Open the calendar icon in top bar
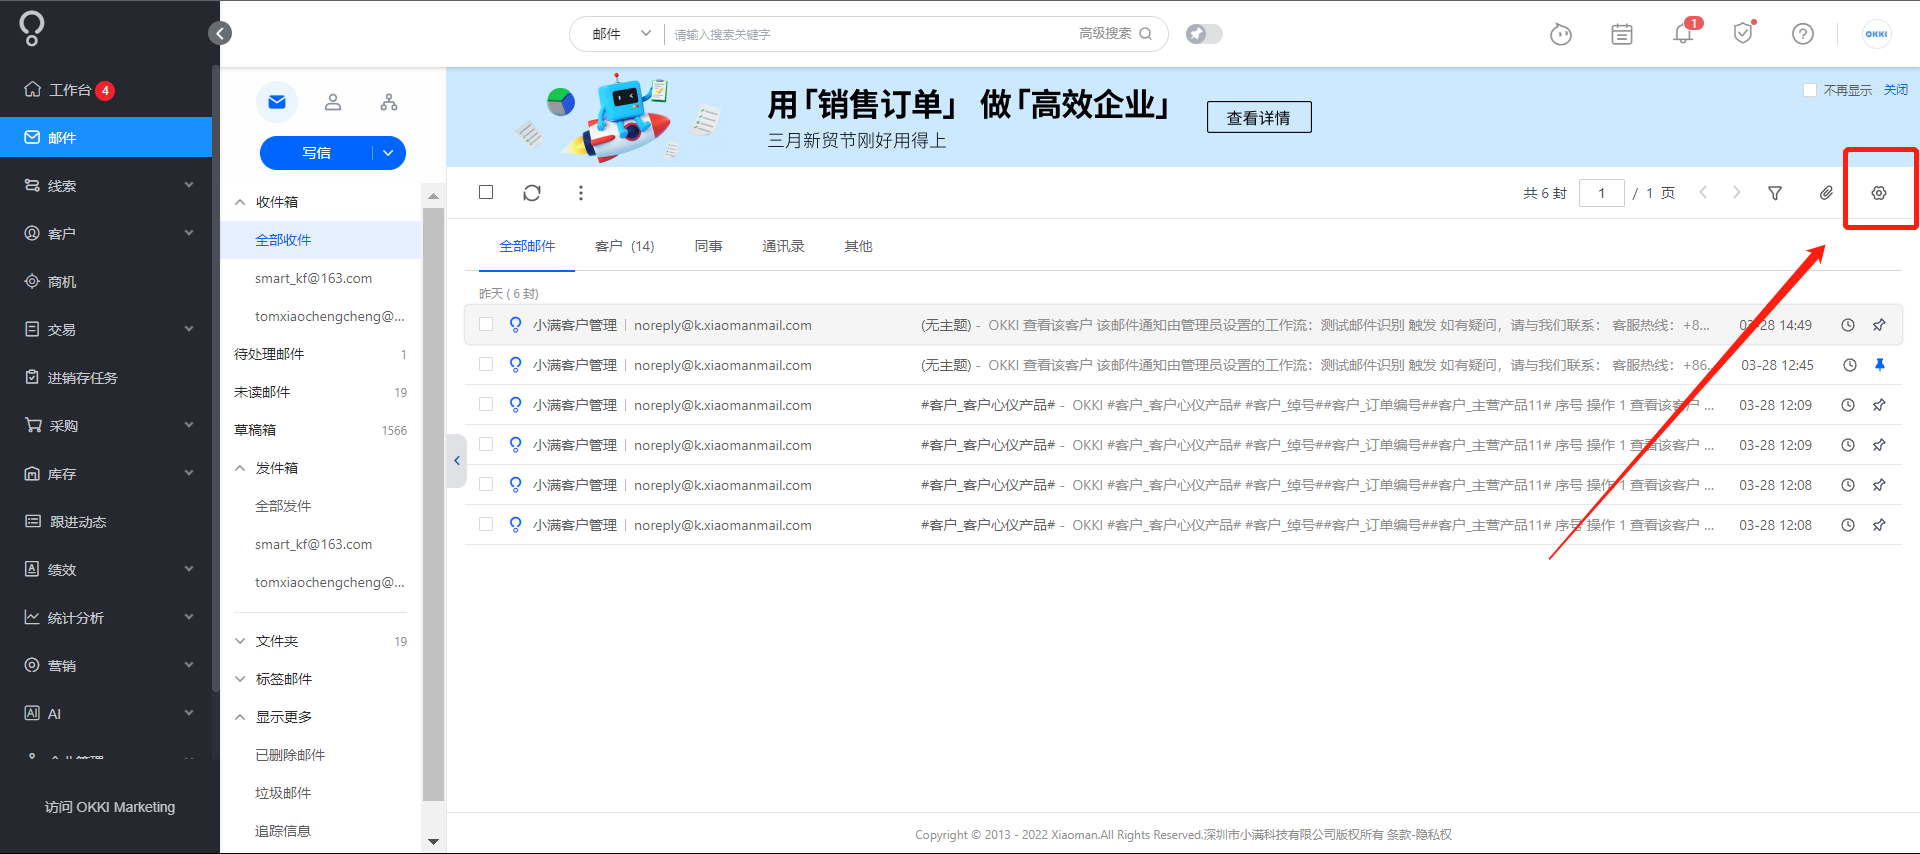 coord(1622,35)
